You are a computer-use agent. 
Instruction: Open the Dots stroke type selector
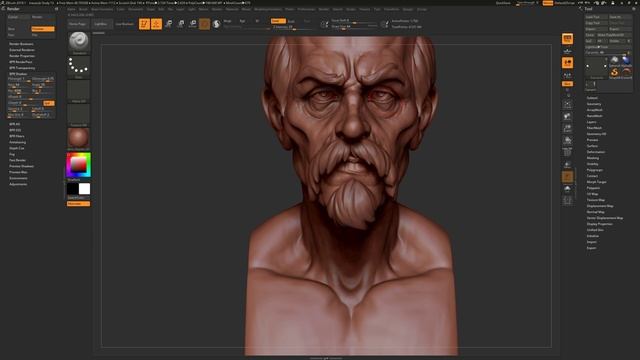click(78, 67)
